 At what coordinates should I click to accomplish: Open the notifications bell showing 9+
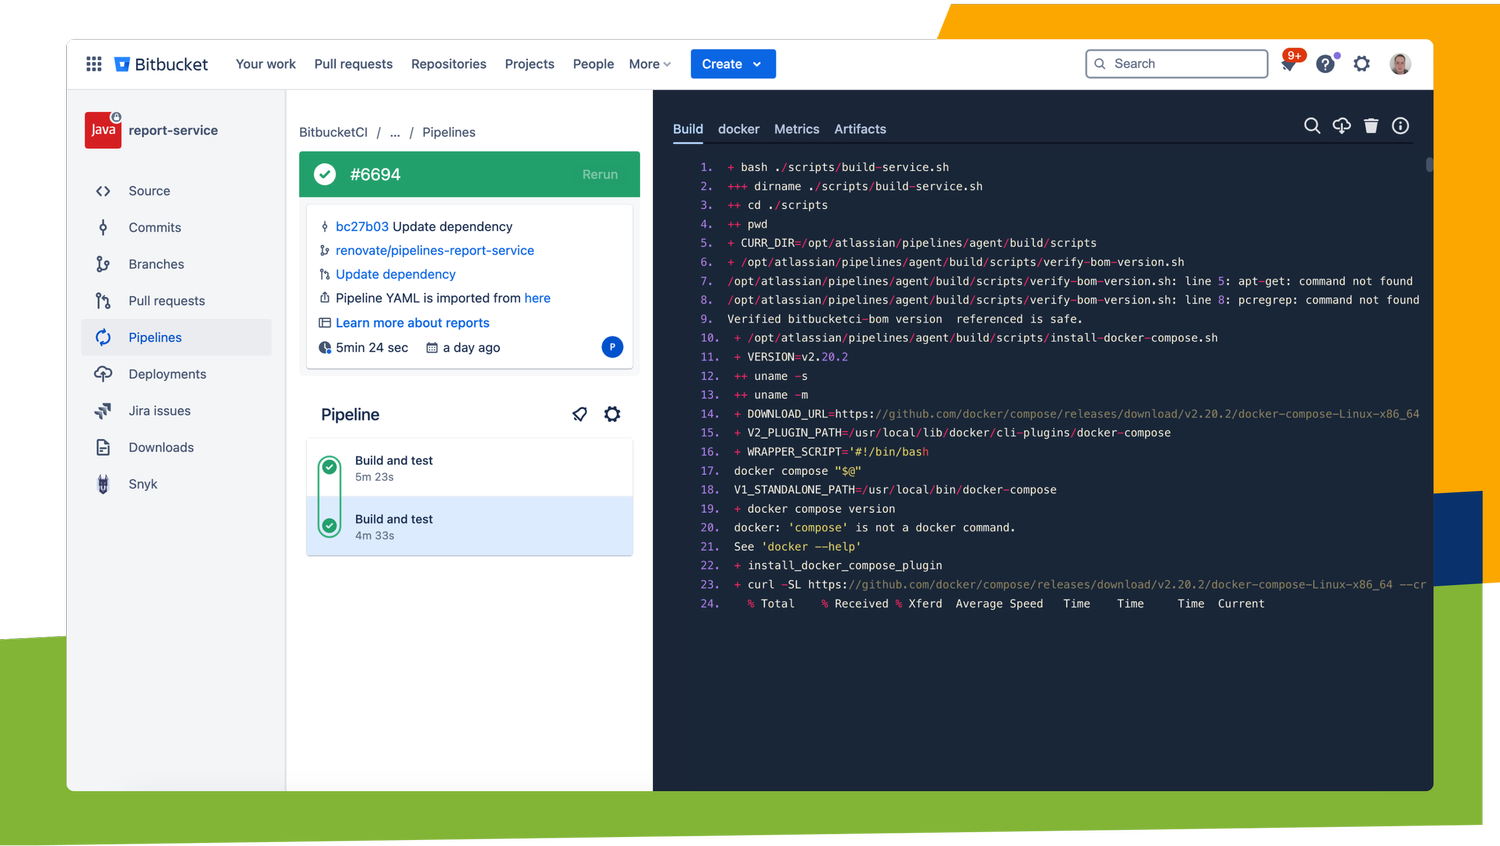[1290, 62]
